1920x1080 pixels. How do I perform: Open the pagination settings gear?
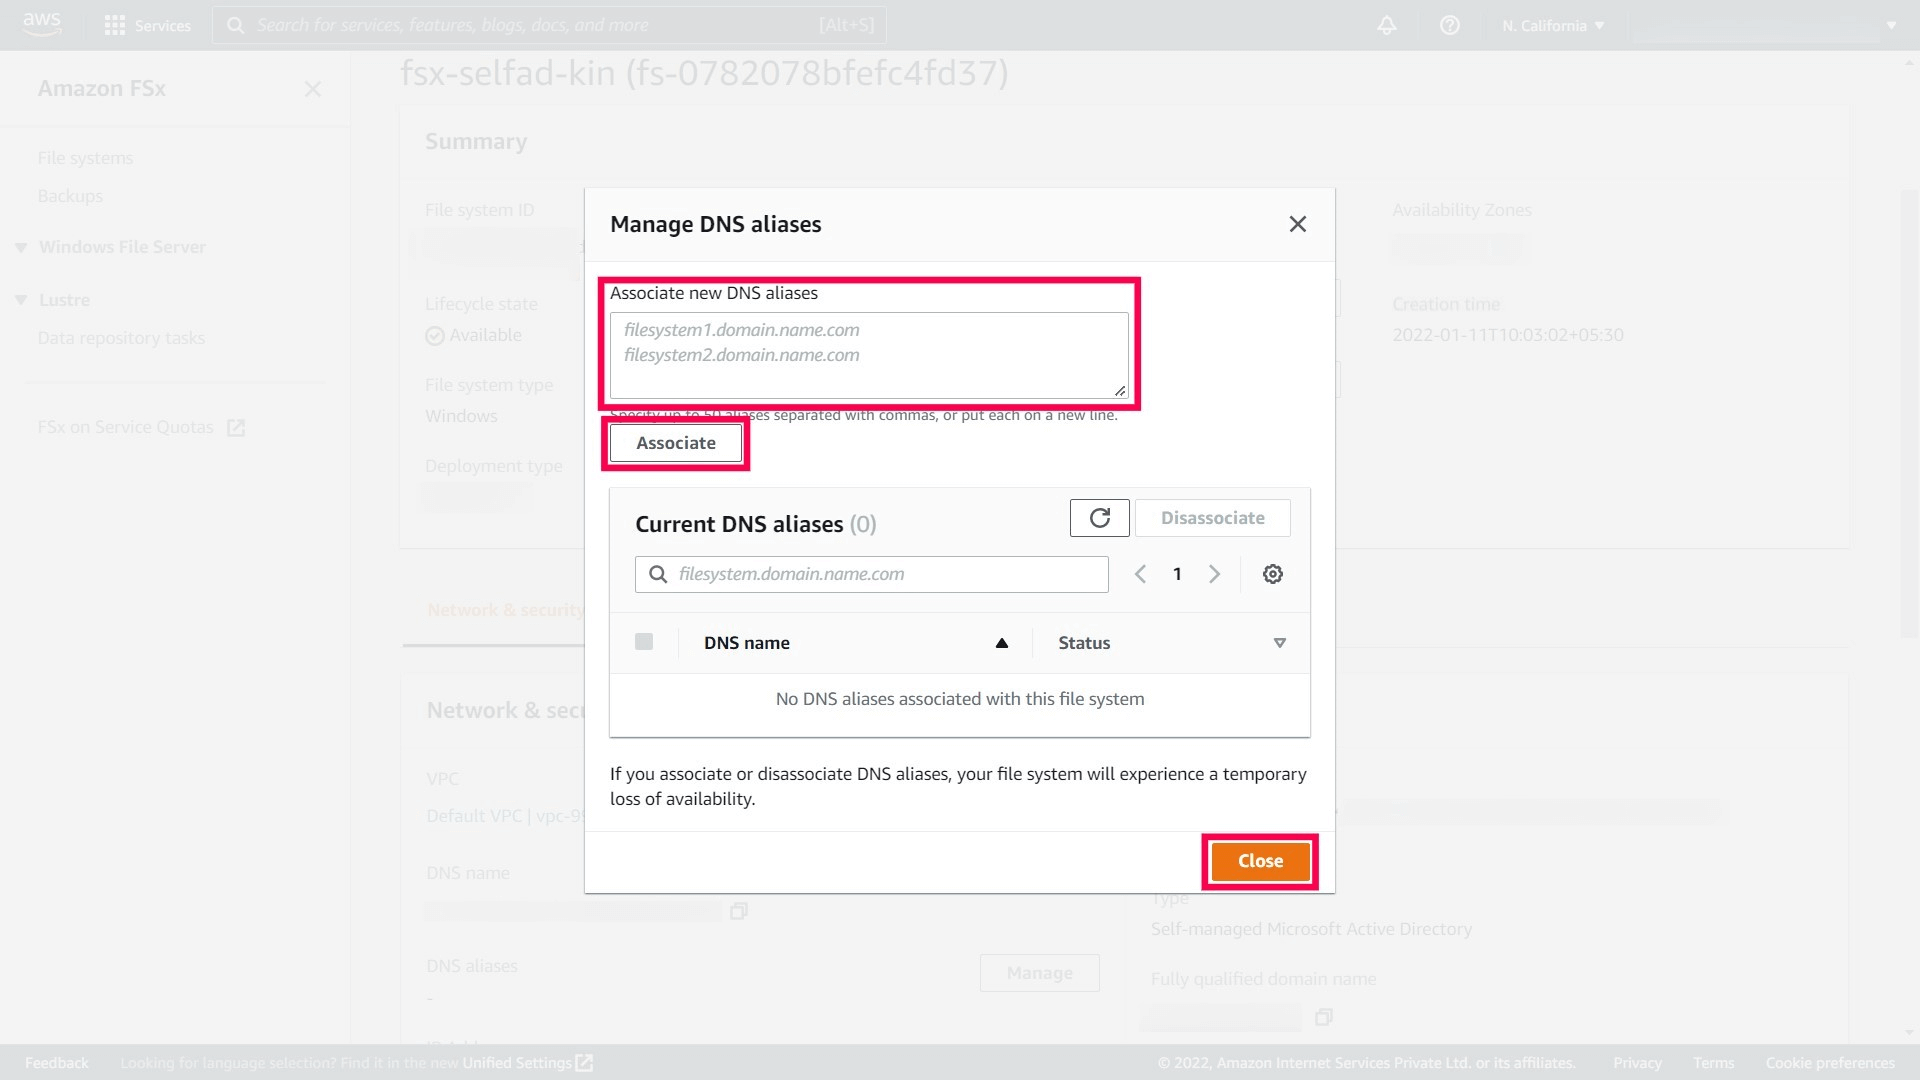(1272, 573)
